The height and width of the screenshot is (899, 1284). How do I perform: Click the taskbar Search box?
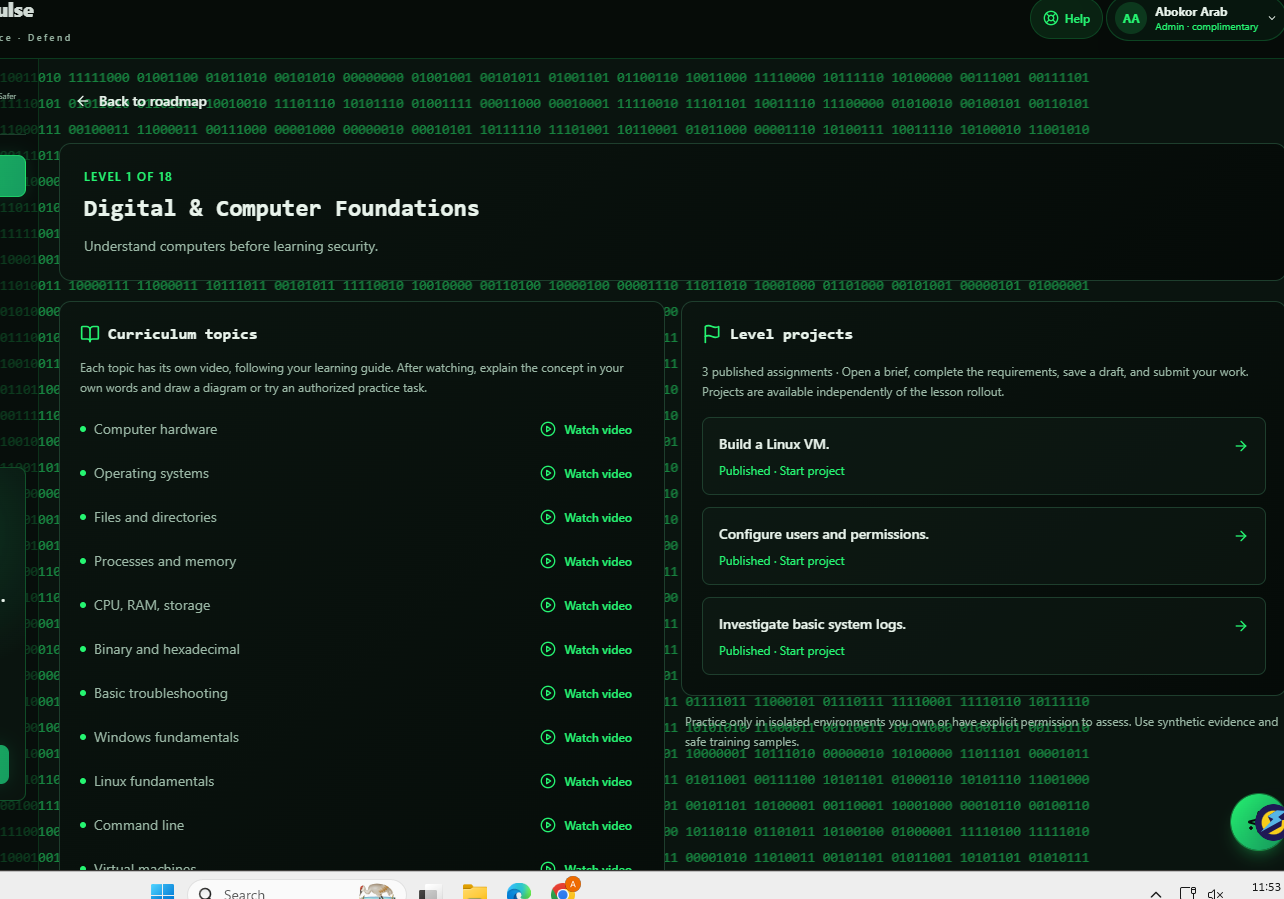coord(296,890)
